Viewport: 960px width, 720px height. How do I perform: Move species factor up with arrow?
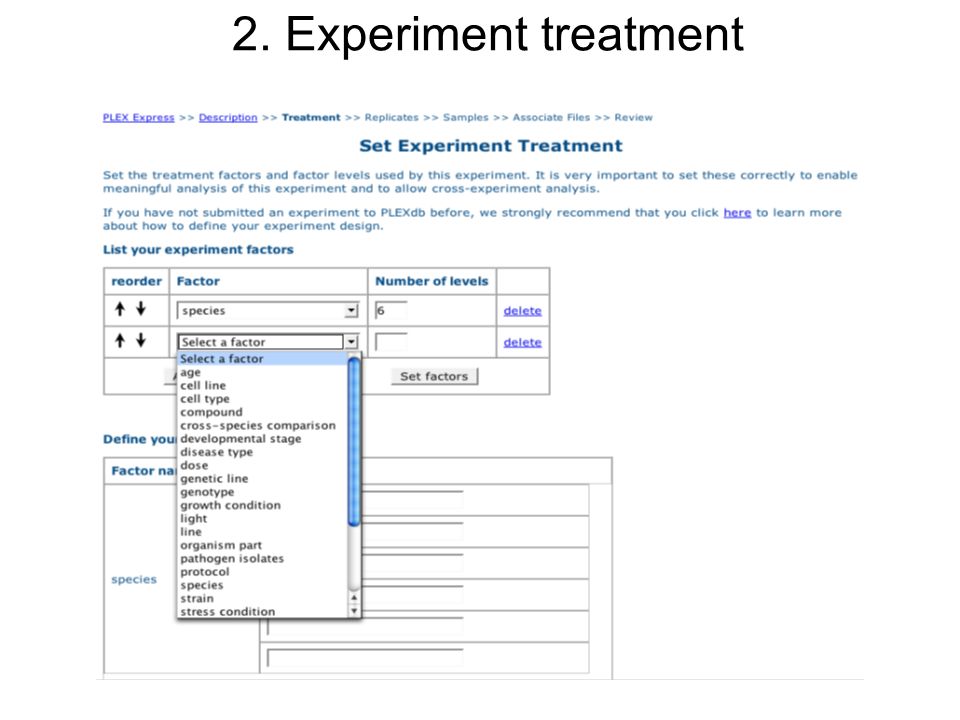[x=120, y=309]
